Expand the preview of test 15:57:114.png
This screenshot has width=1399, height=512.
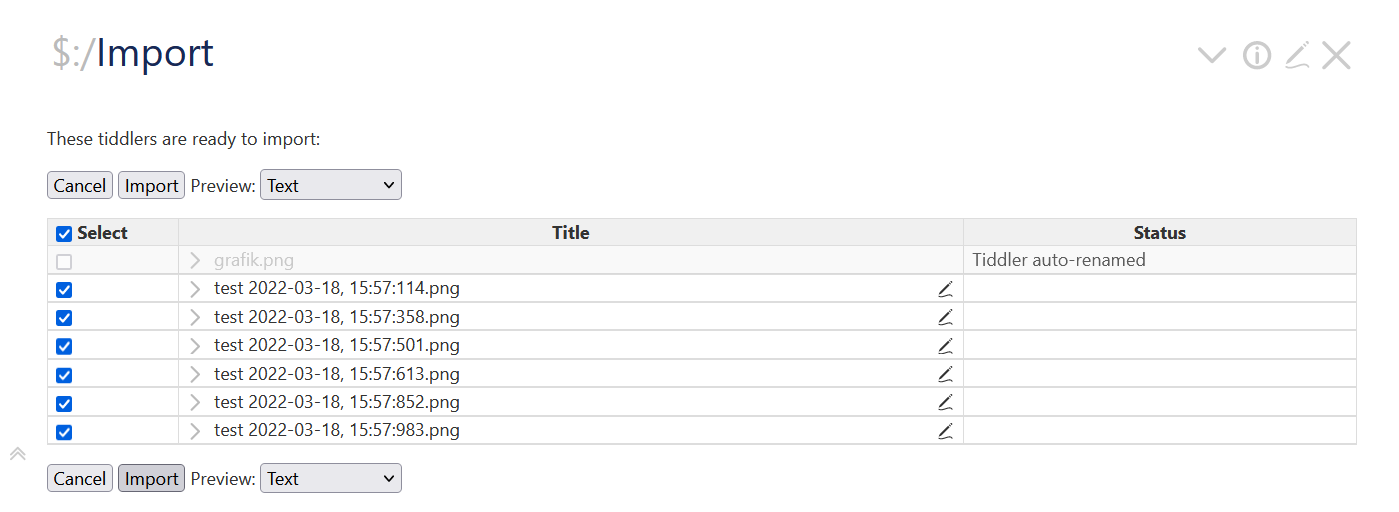click(195, 289)
